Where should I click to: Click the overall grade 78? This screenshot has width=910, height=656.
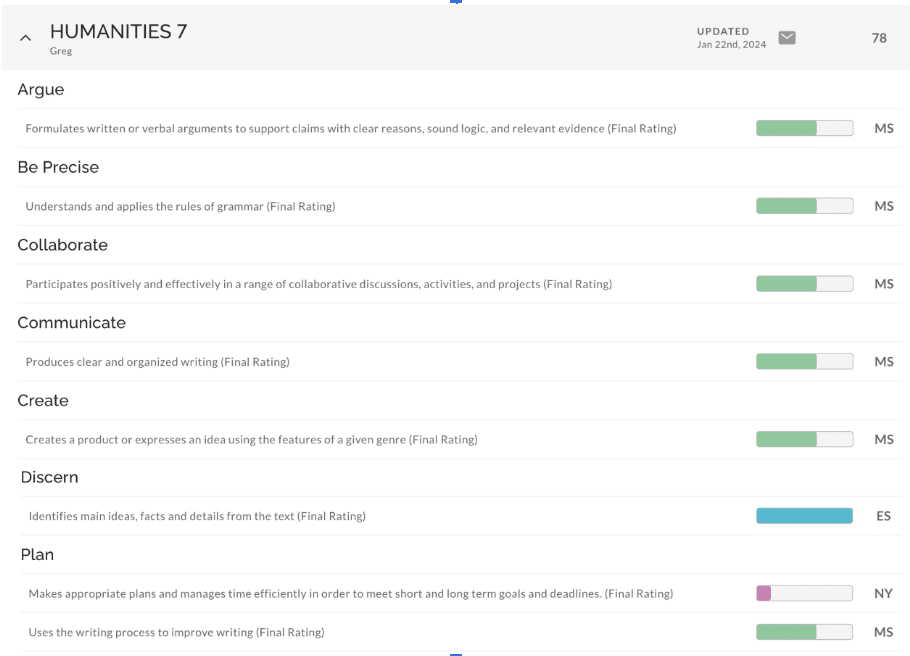coord(878,37)
